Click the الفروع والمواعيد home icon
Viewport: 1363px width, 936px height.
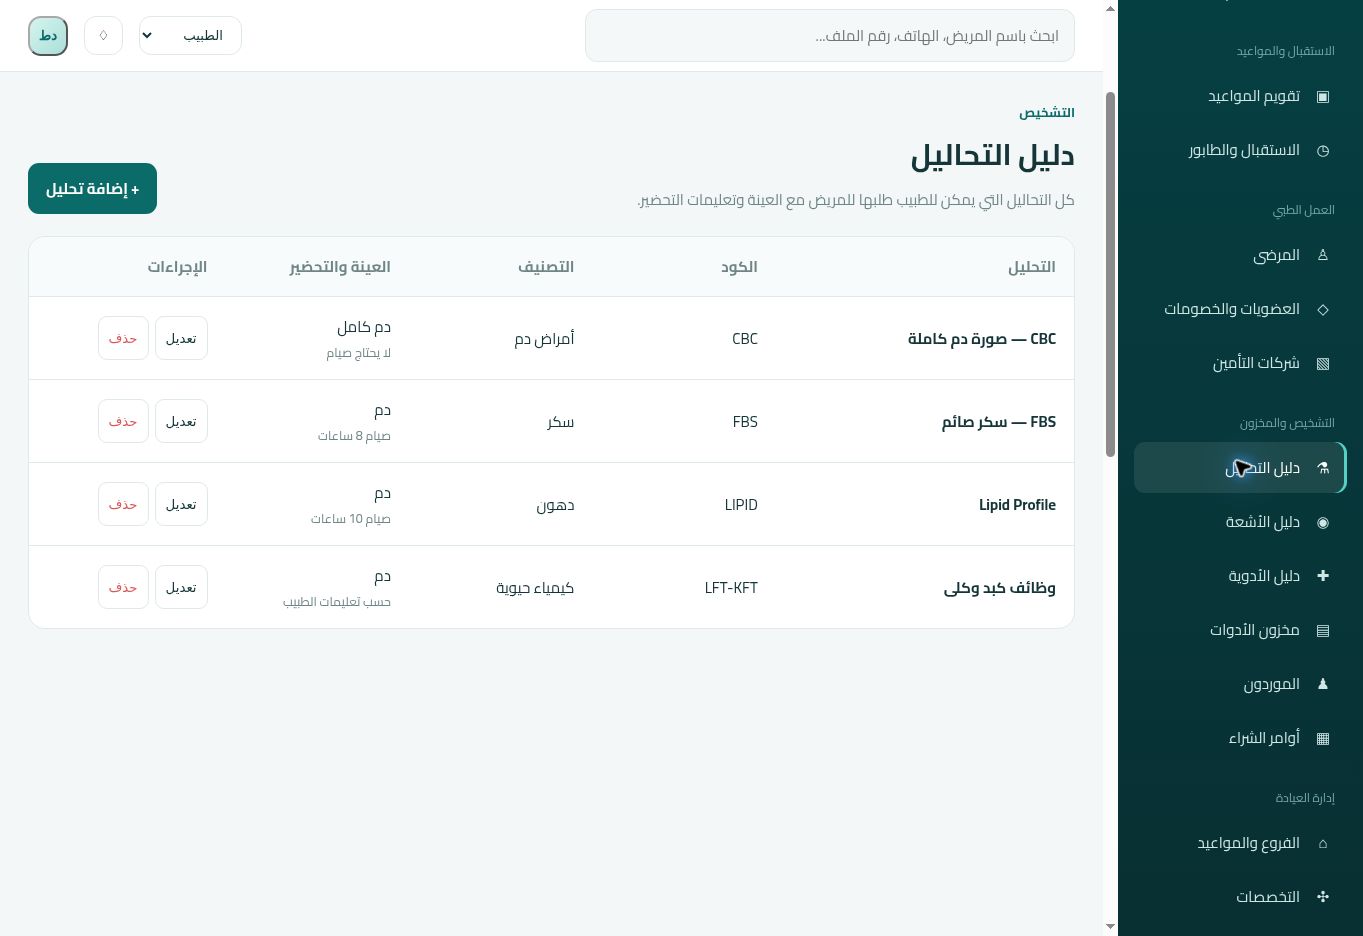point(1323,843)
